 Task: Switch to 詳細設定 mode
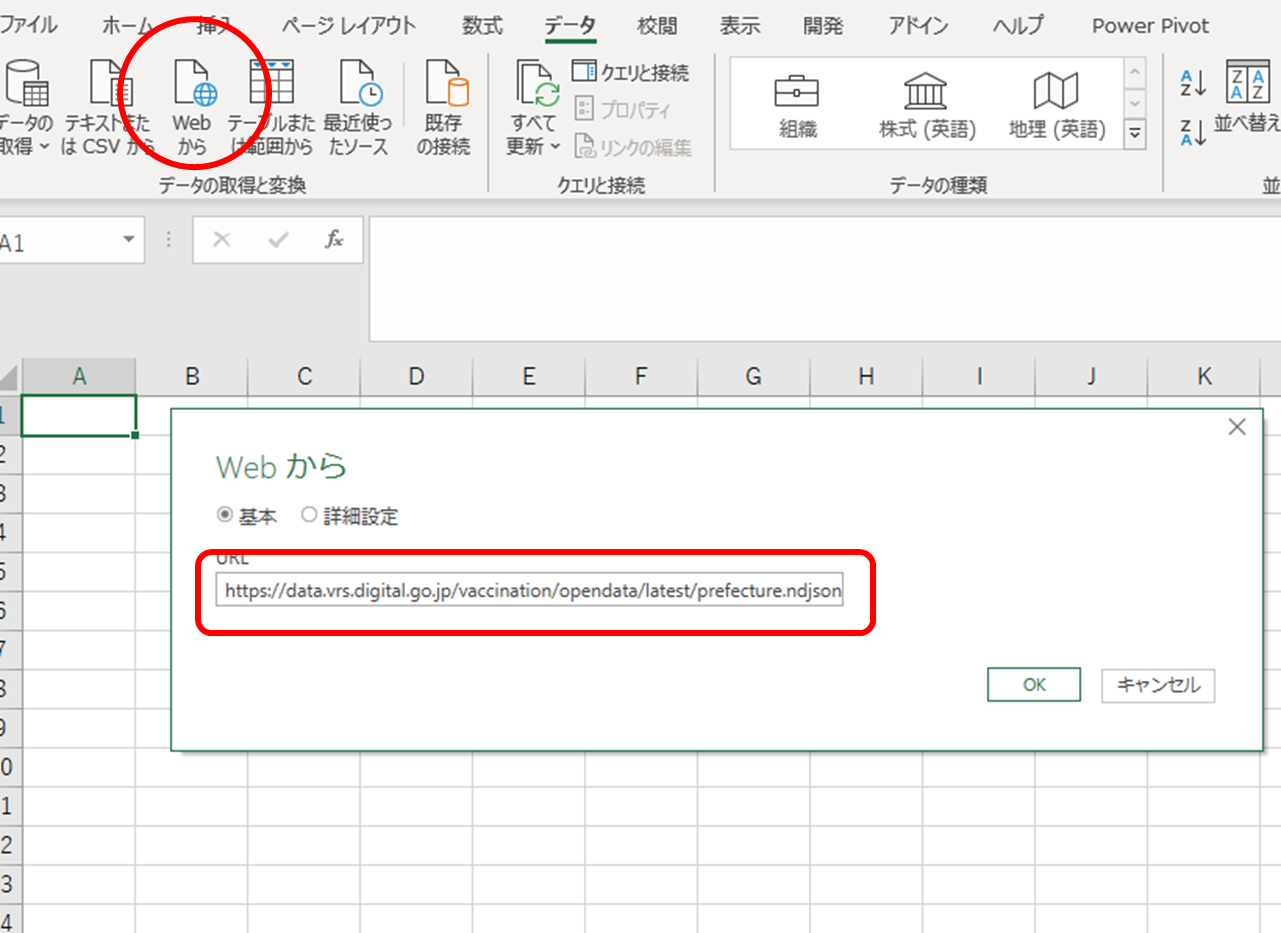click(310, 516)
